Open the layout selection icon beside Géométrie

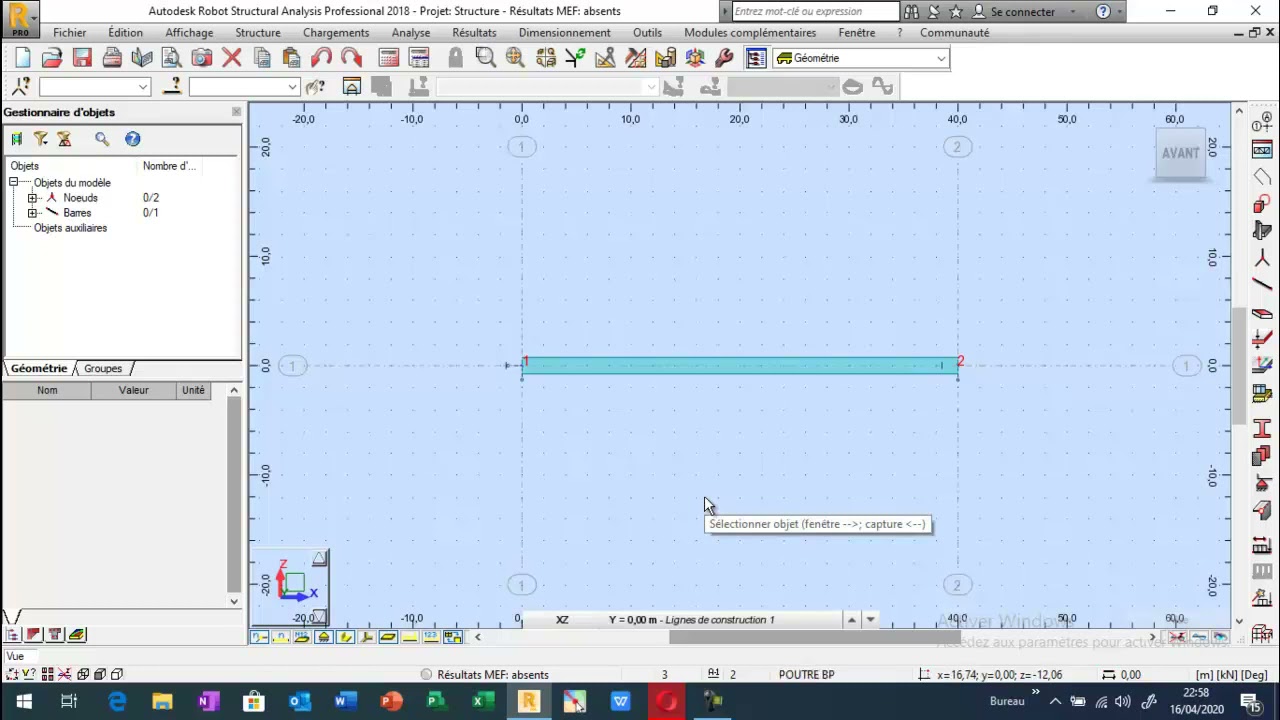click(756, 58)
